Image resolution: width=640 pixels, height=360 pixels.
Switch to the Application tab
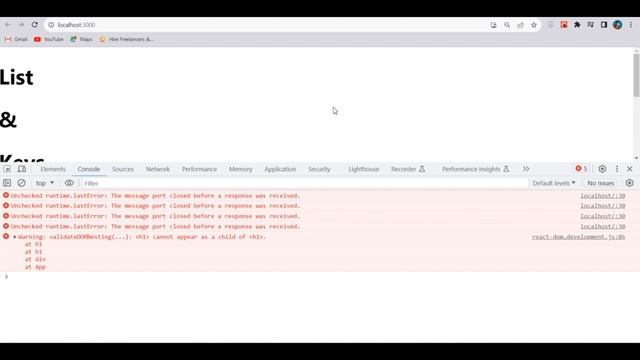tap(280, 169)
